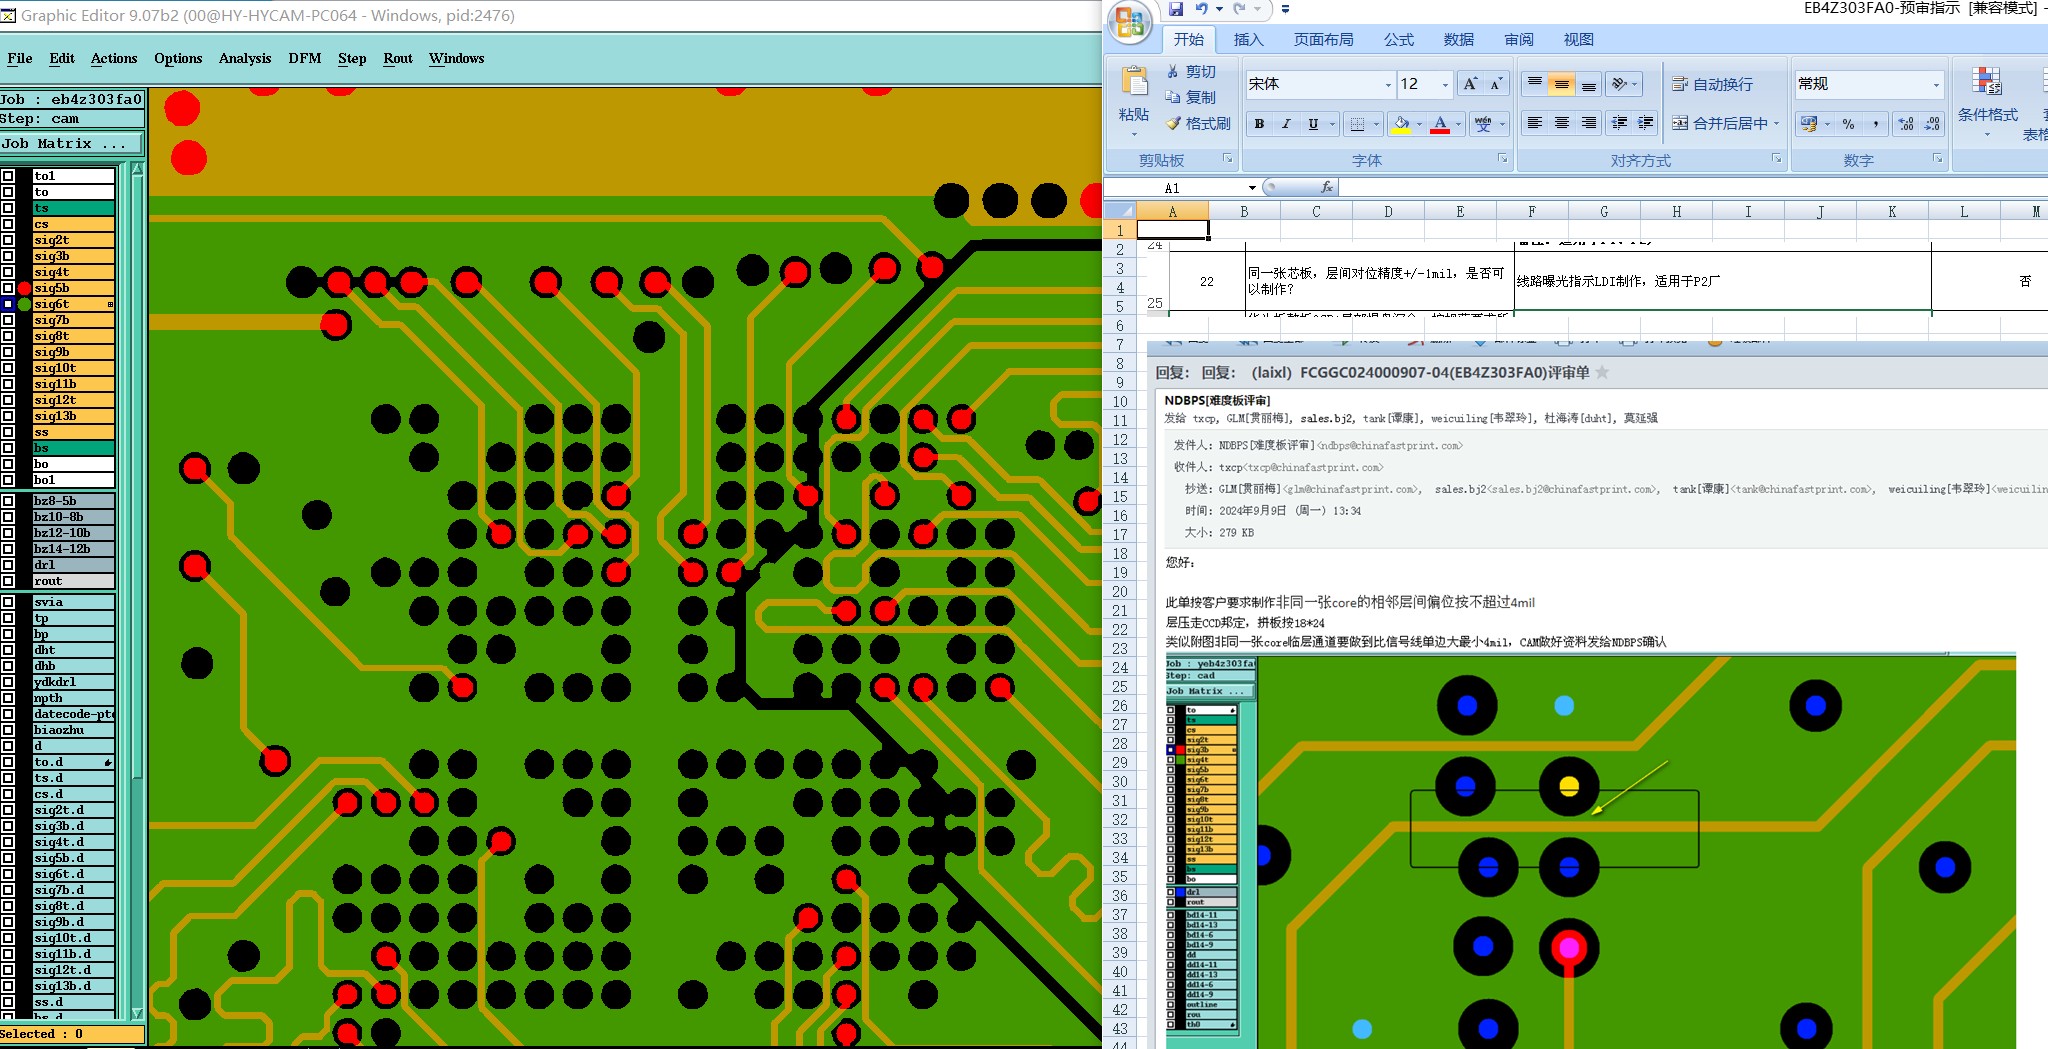Select the datecode-pth layer name

[x=73, y=714]
